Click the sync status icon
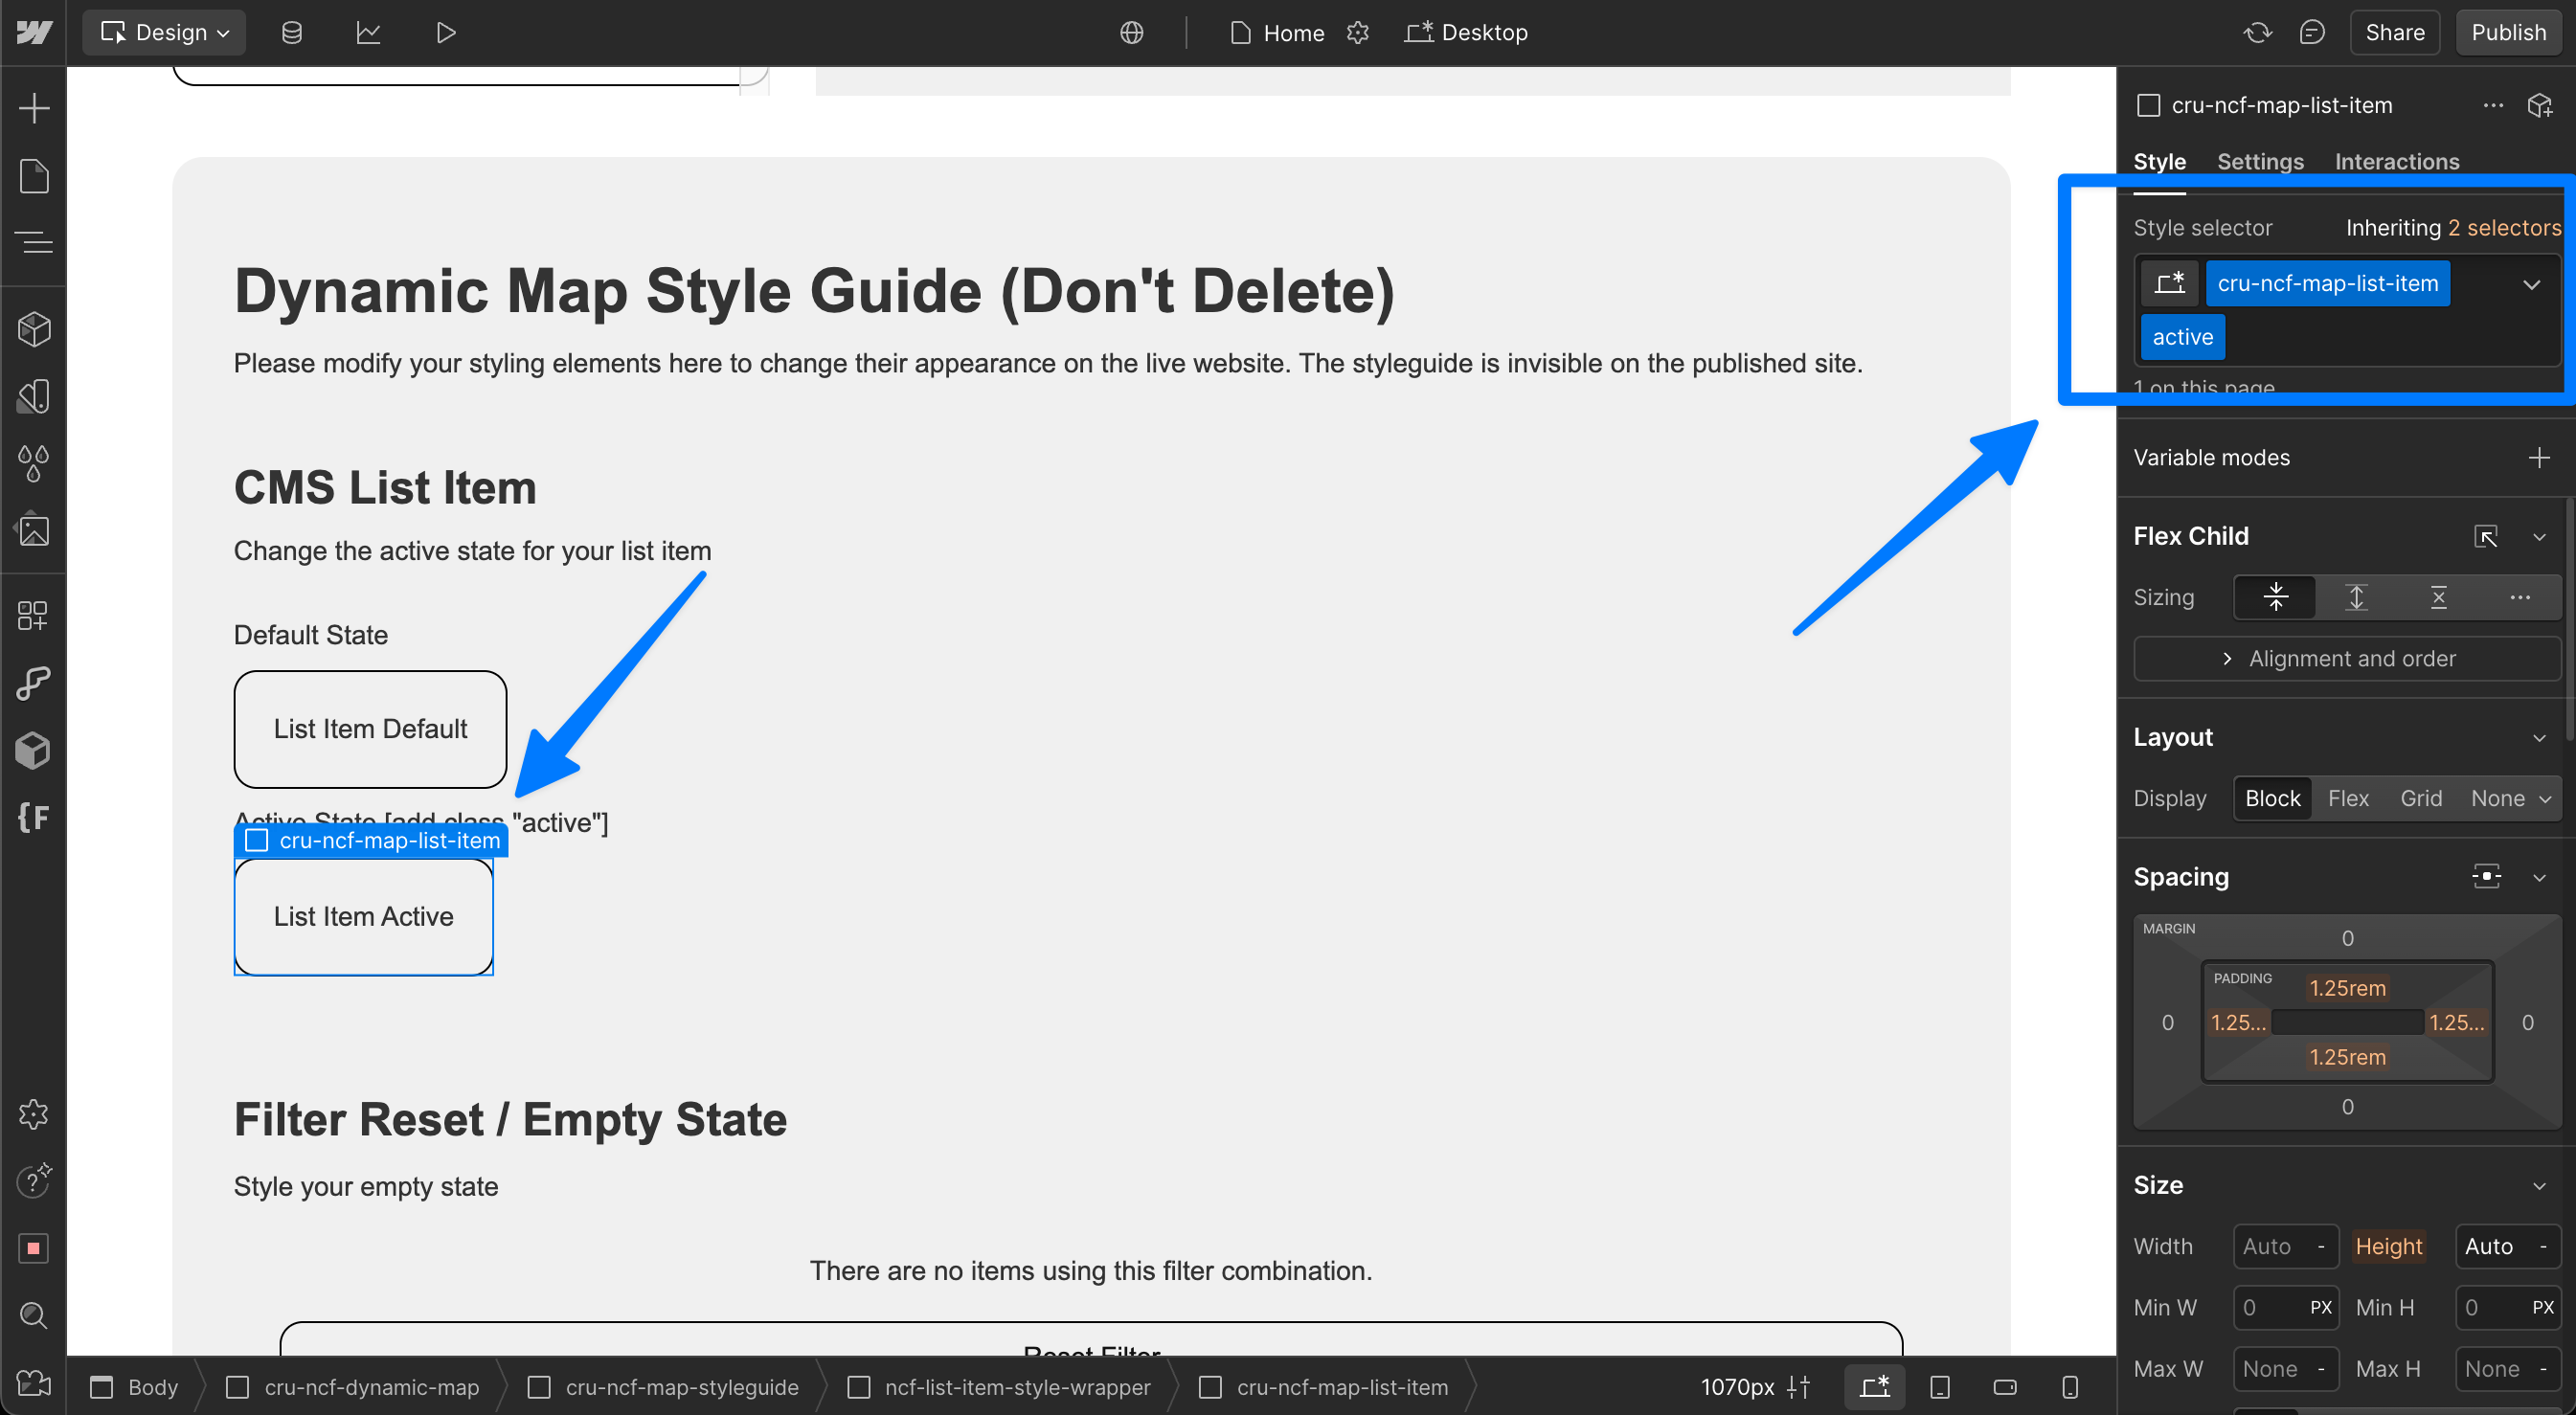Viewport: 2576px width, 1415px height. tap(2257, 32)
